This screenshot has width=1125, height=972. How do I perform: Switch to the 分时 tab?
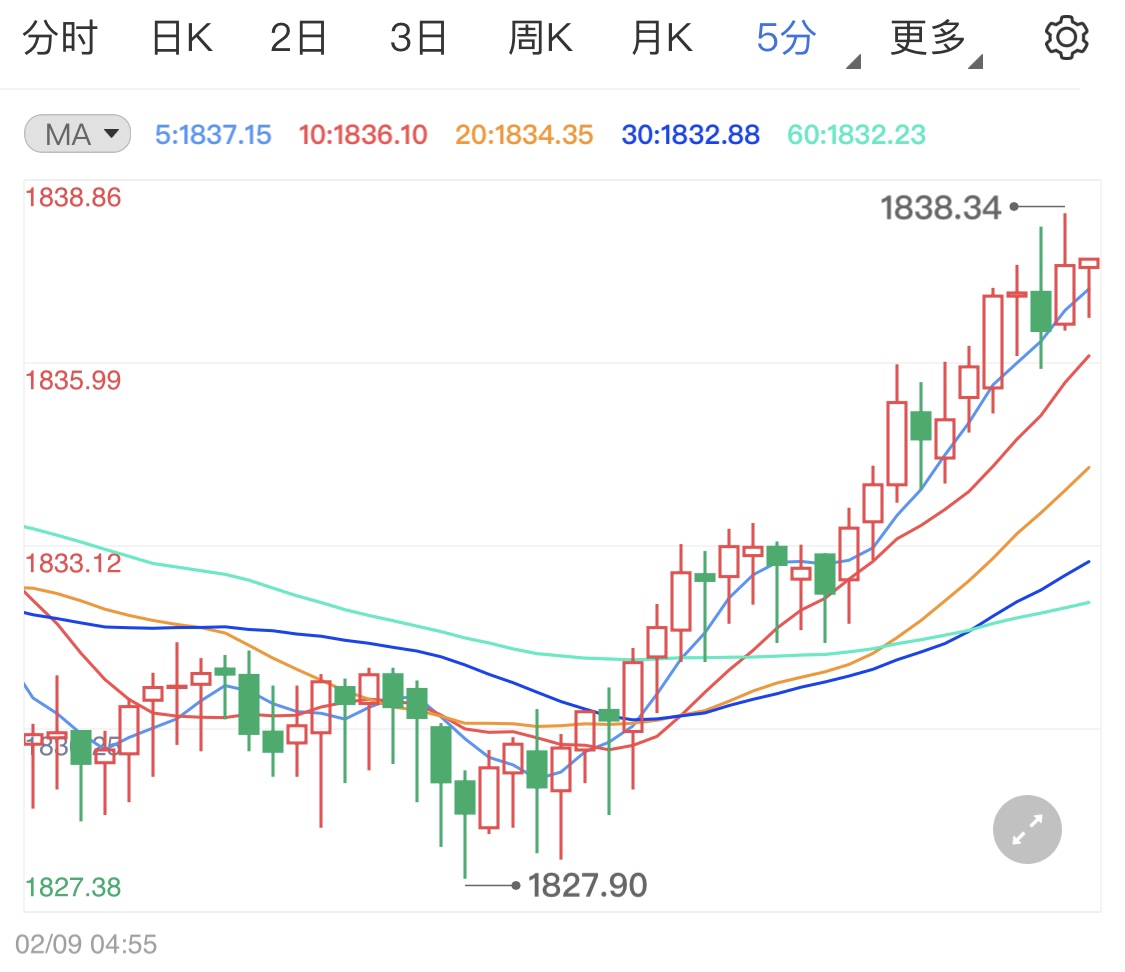pos(60,38)
